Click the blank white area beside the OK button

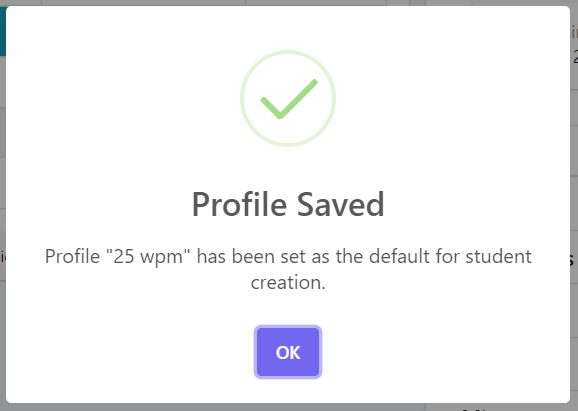click(424, 352)
